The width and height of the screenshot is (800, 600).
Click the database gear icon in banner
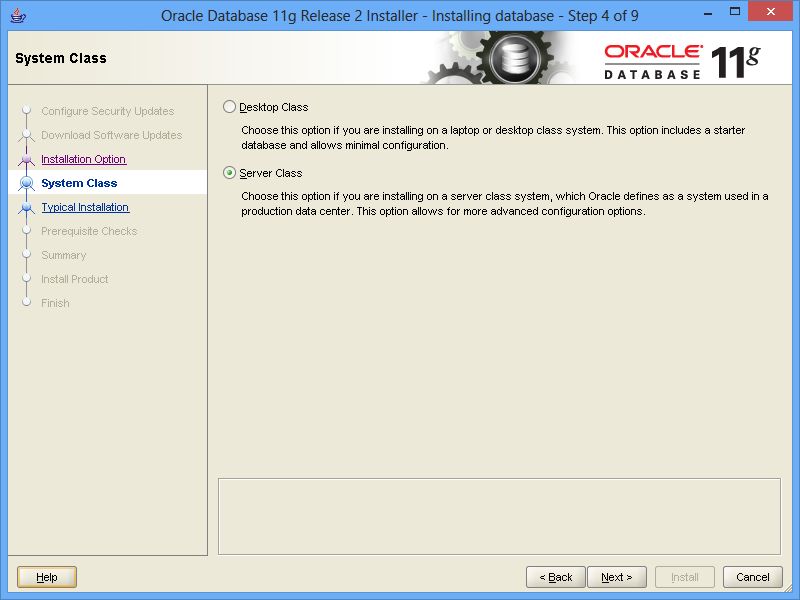(515, 58)
